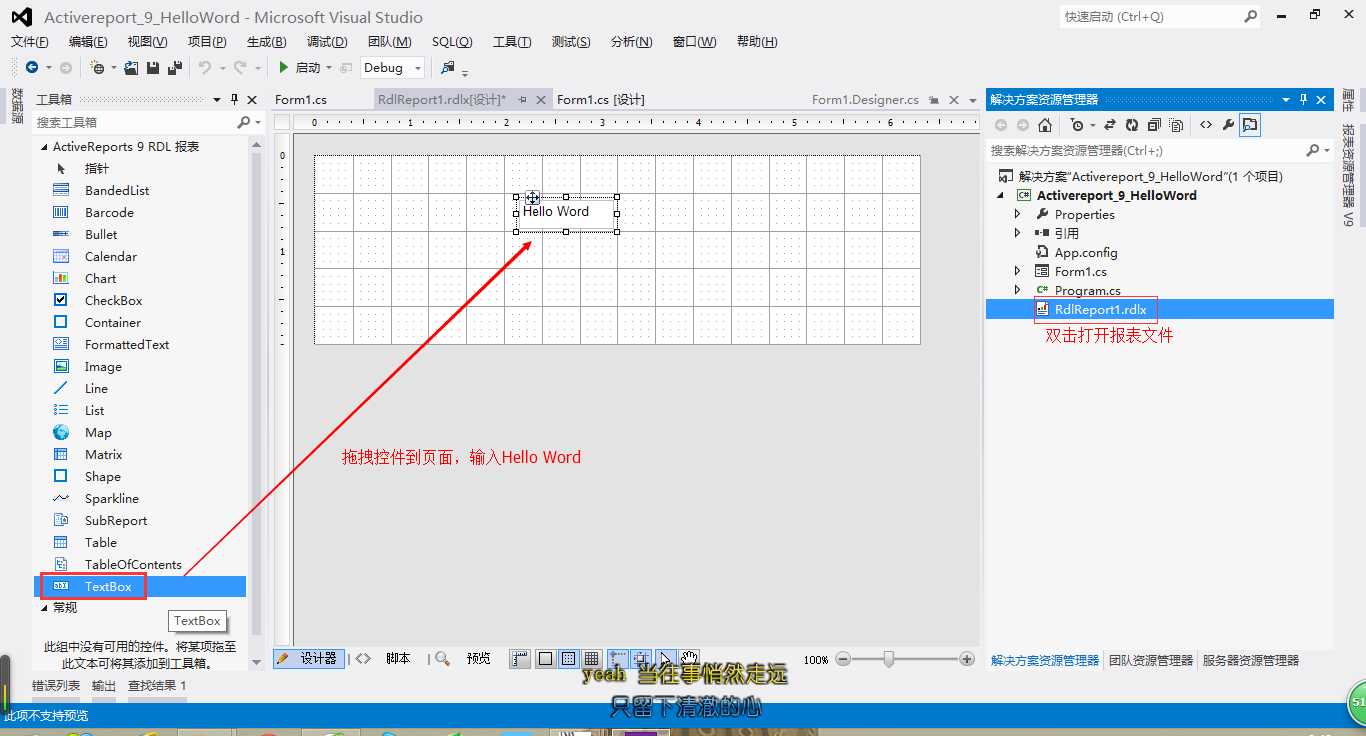Toggle the line grid mode icon
Screen dimensions: 1366x736
(591, 658)
